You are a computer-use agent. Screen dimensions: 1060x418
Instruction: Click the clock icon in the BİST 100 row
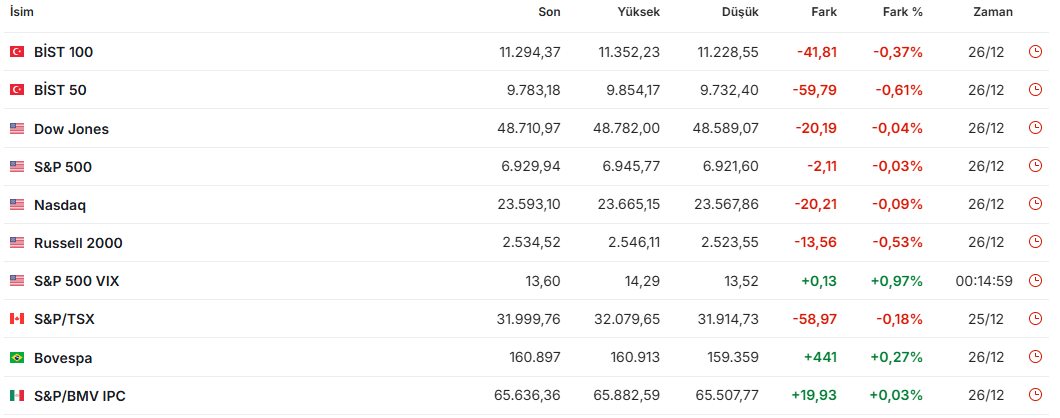1035,52
